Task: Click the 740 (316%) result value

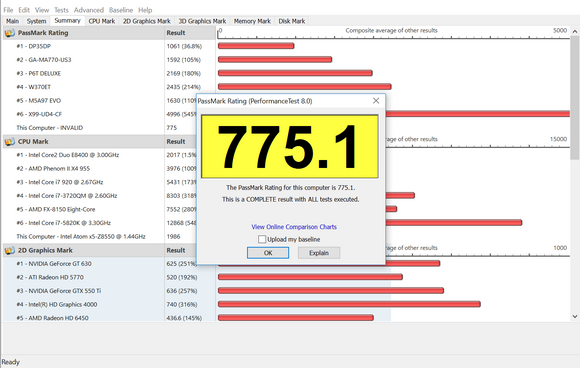Action: click(182, 305)
